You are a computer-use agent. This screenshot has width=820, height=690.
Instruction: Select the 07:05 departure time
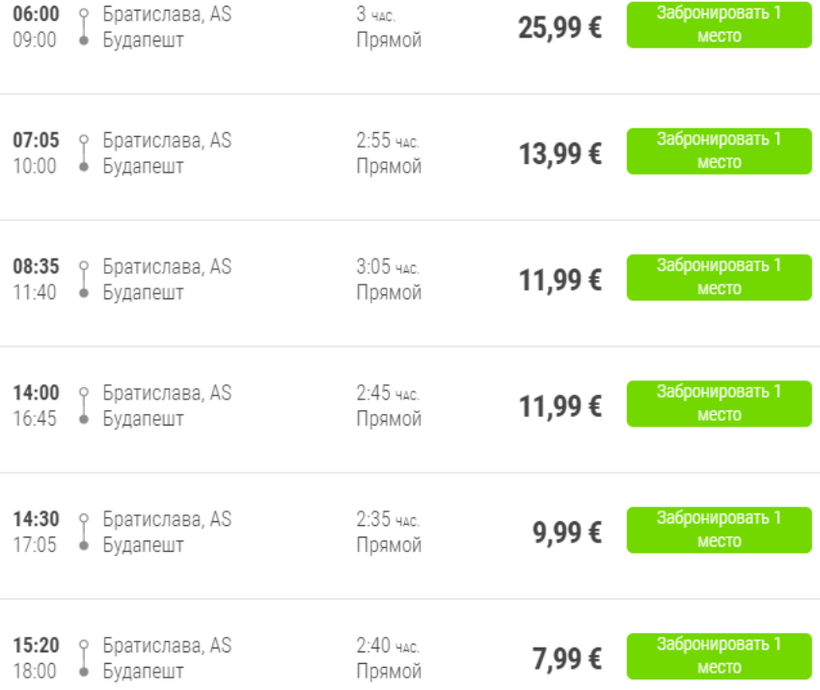[x=35, y=141]
